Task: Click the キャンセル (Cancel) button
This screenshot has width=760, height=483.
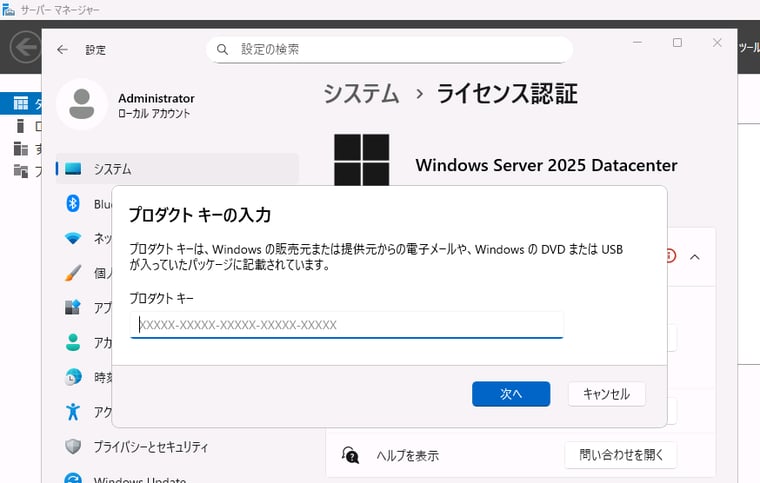Action: tap(606, 394)
